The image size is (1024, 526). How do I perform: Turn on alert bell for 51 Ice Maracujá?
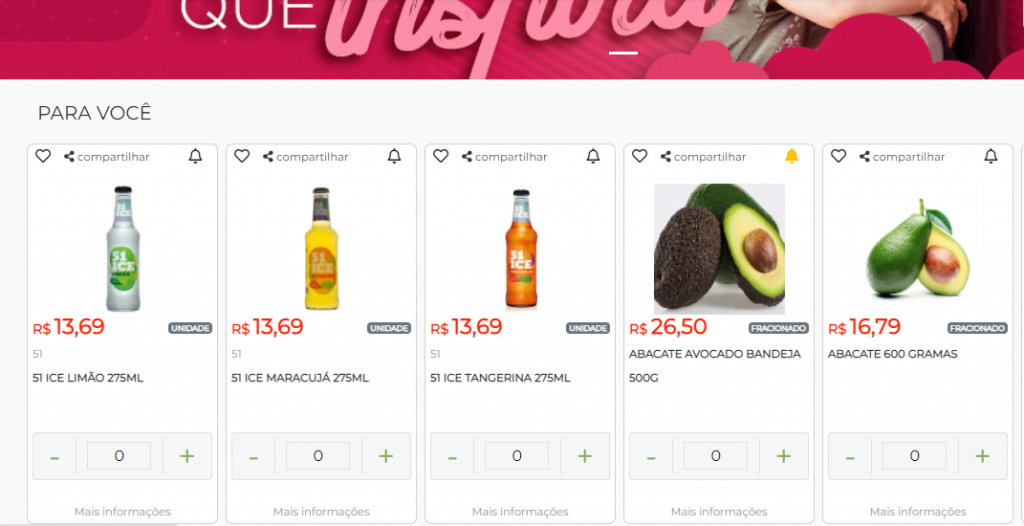coord(394,156)
